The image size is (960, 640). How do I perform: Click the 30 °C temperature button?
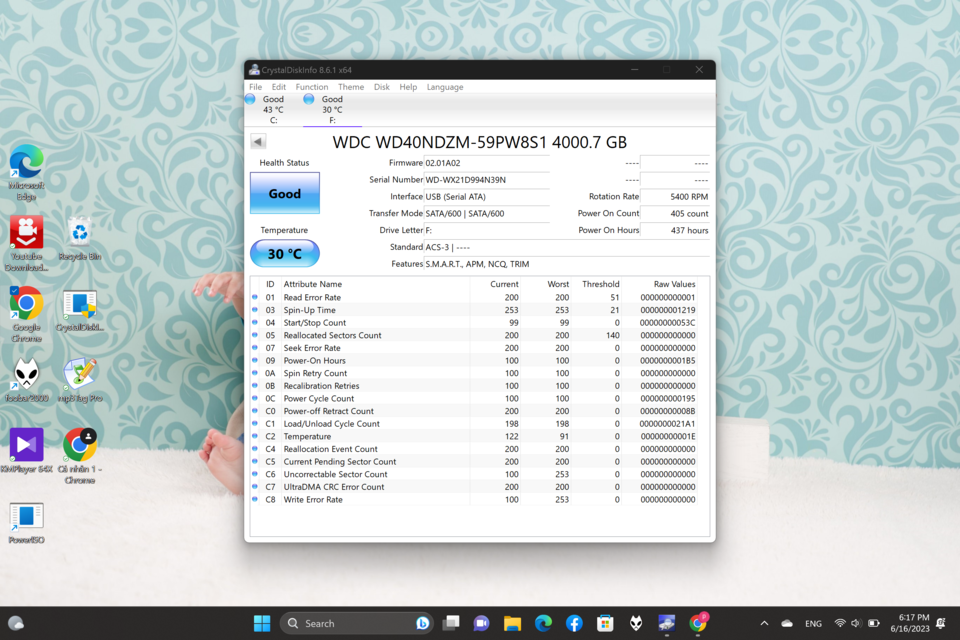pos(285,254)
